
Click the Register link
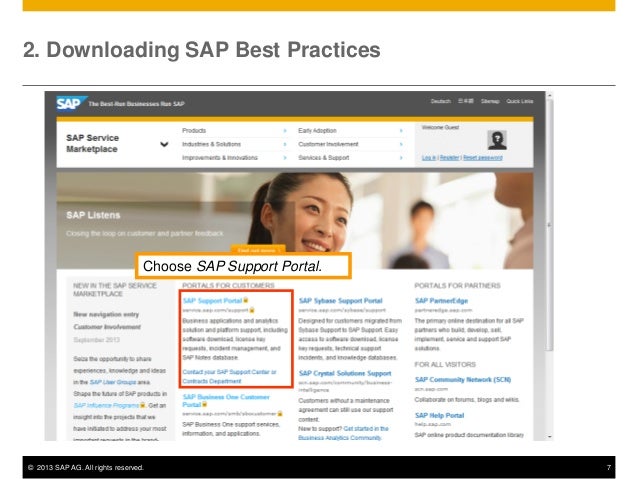(450, 157)
